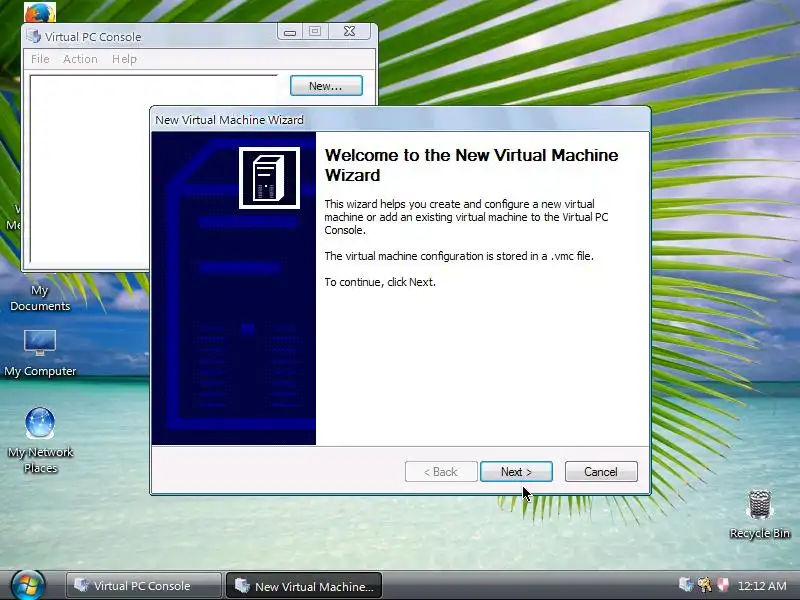Click the New... button in Virtual PC Console
Screen dimensions: 800x600
[x=326, y=86]
